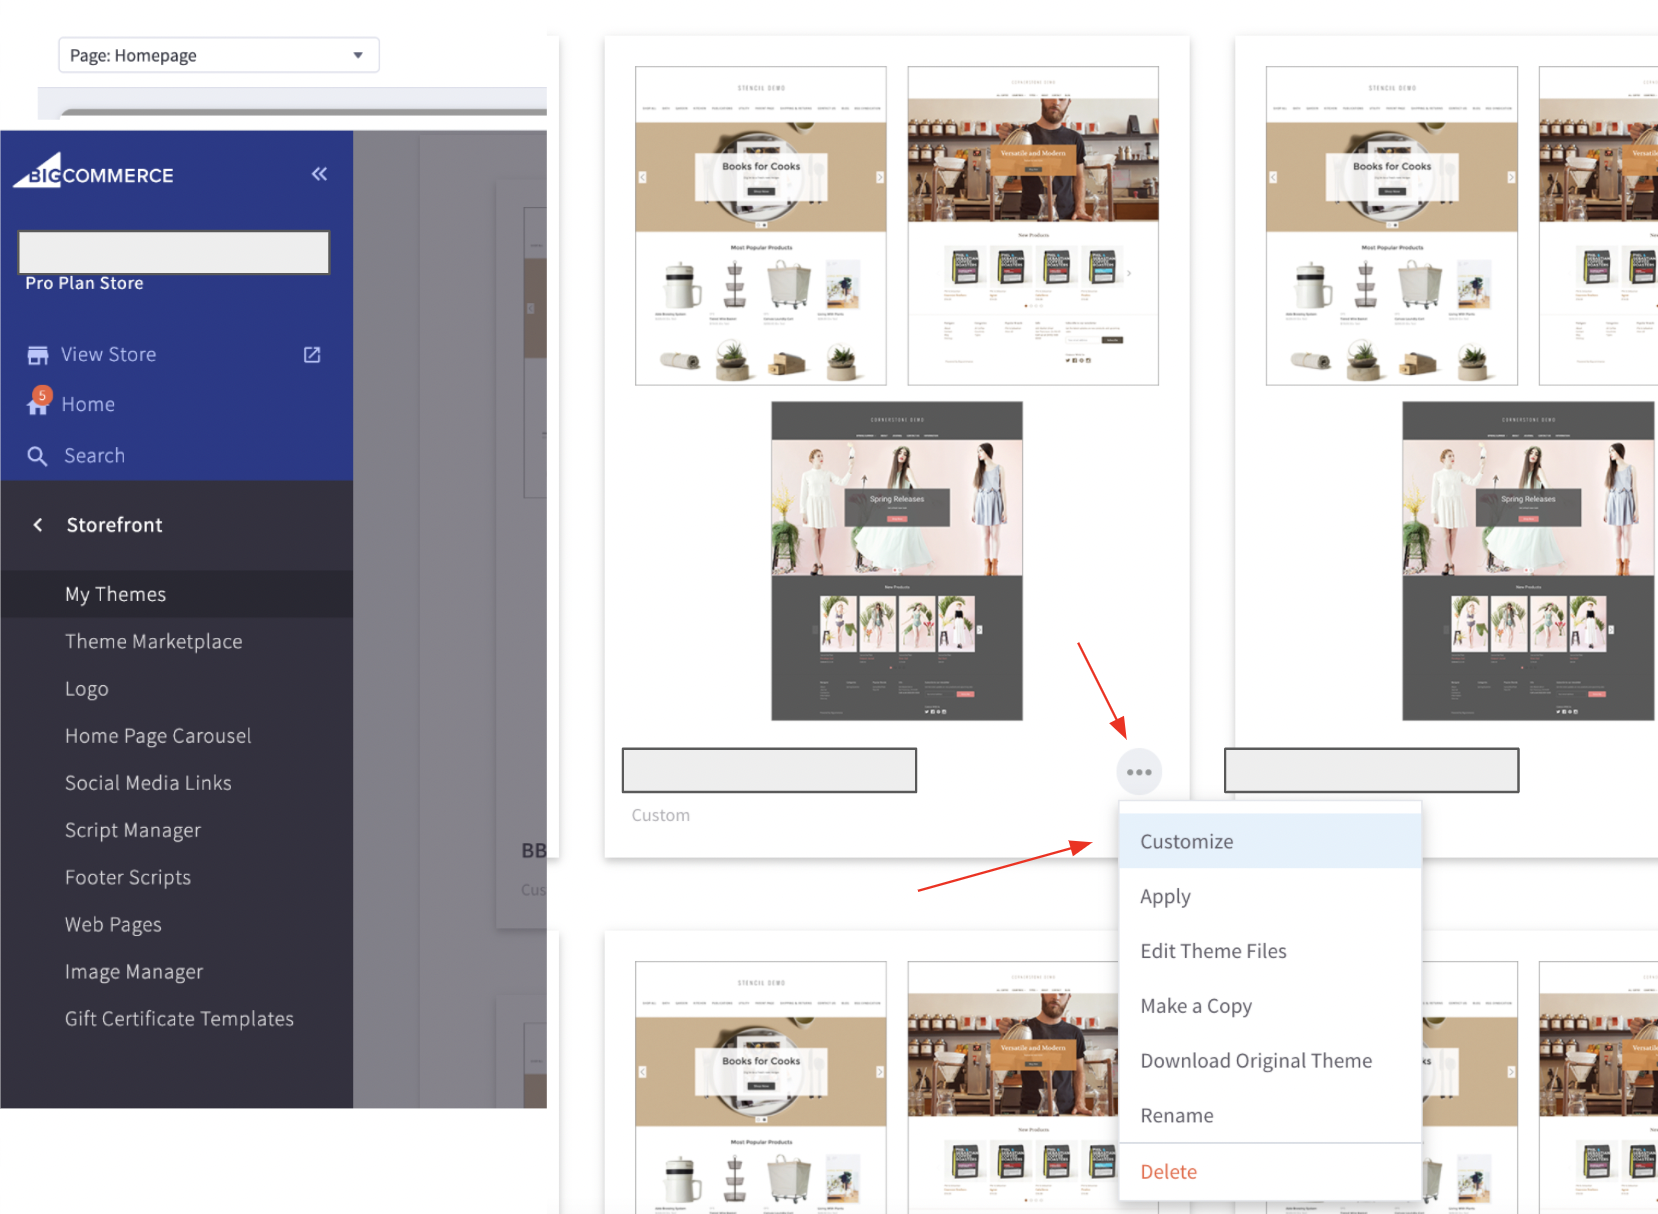Open Theme Marketplace in sidebar
This screenshot has width=1658, height=1214.
153,642
